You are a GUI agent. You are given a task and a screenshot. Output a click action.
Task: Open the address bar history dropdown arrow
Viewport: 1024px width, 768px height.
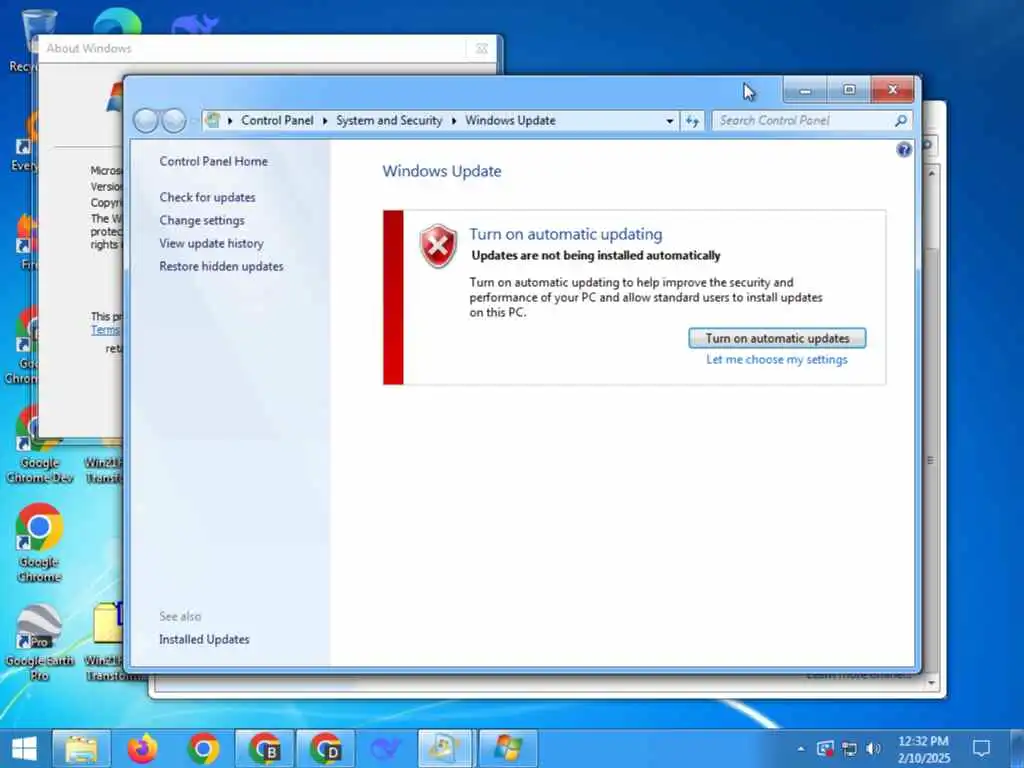[x=669, y=121]
